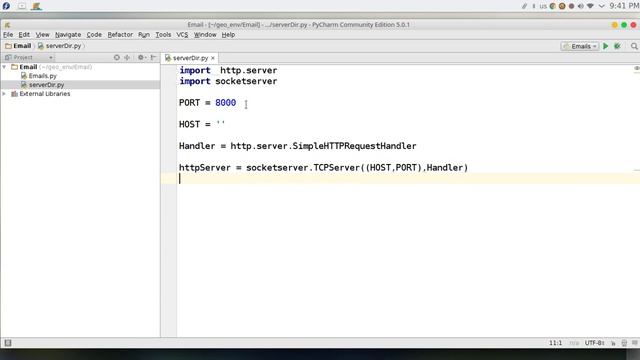Open Search Everywhere magnifier icon
The width and height of the screenshot is (640, 360).
[x=634, y=46]
